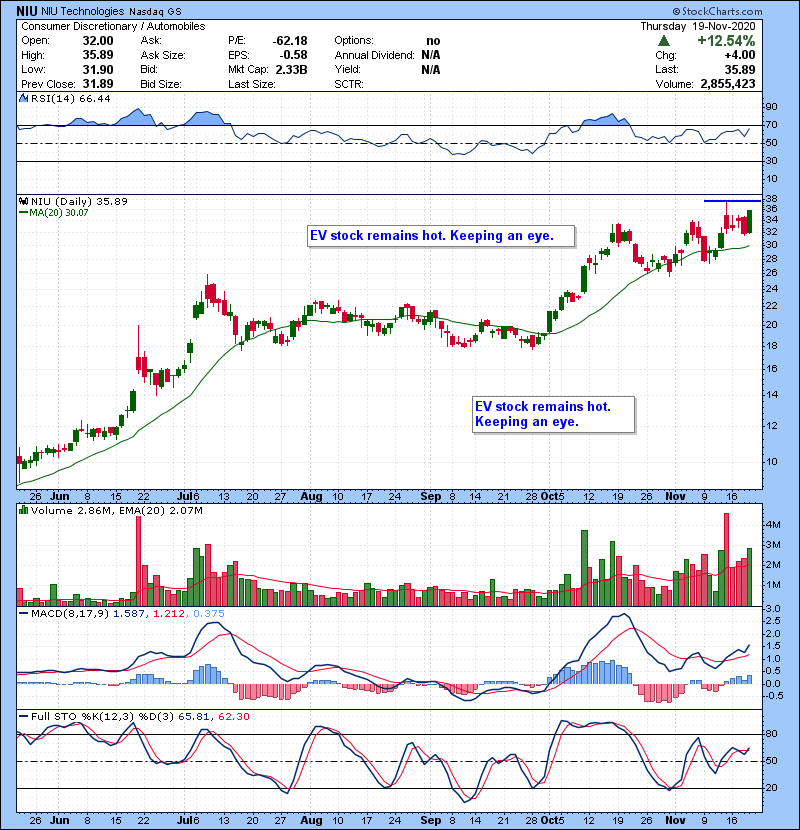Click the Nasdaq GS exchange label

click(x=156, y=11)
